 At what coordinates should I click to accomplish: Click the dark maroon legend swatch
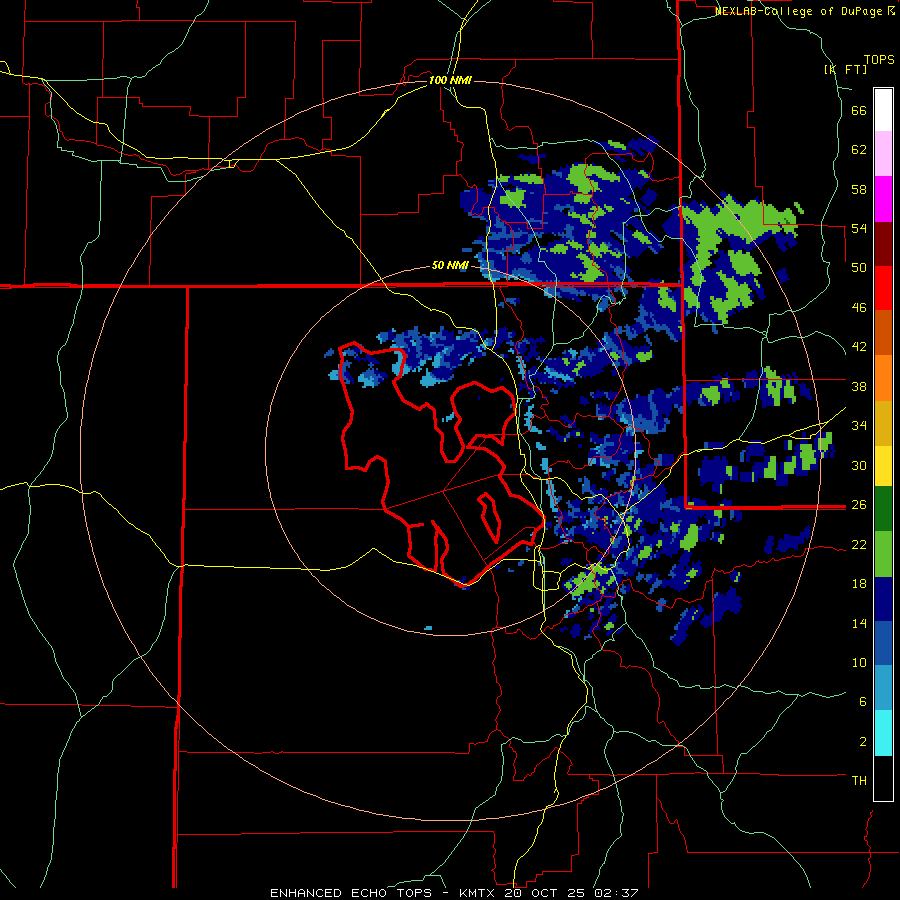(x=883, y=244)
